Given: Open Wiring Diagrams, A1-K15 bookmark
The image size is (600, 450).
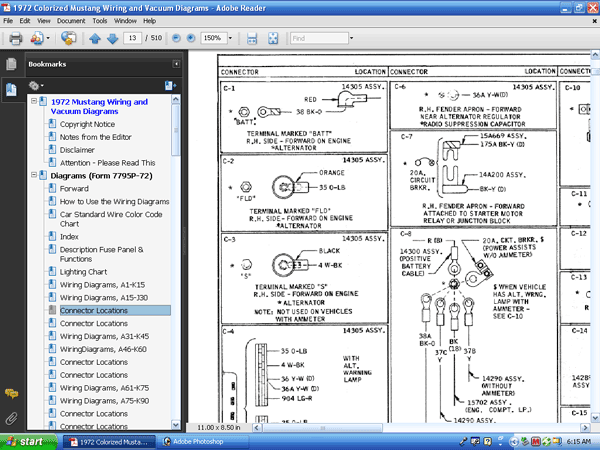Looking at the screenshot, I should (103, 285).
